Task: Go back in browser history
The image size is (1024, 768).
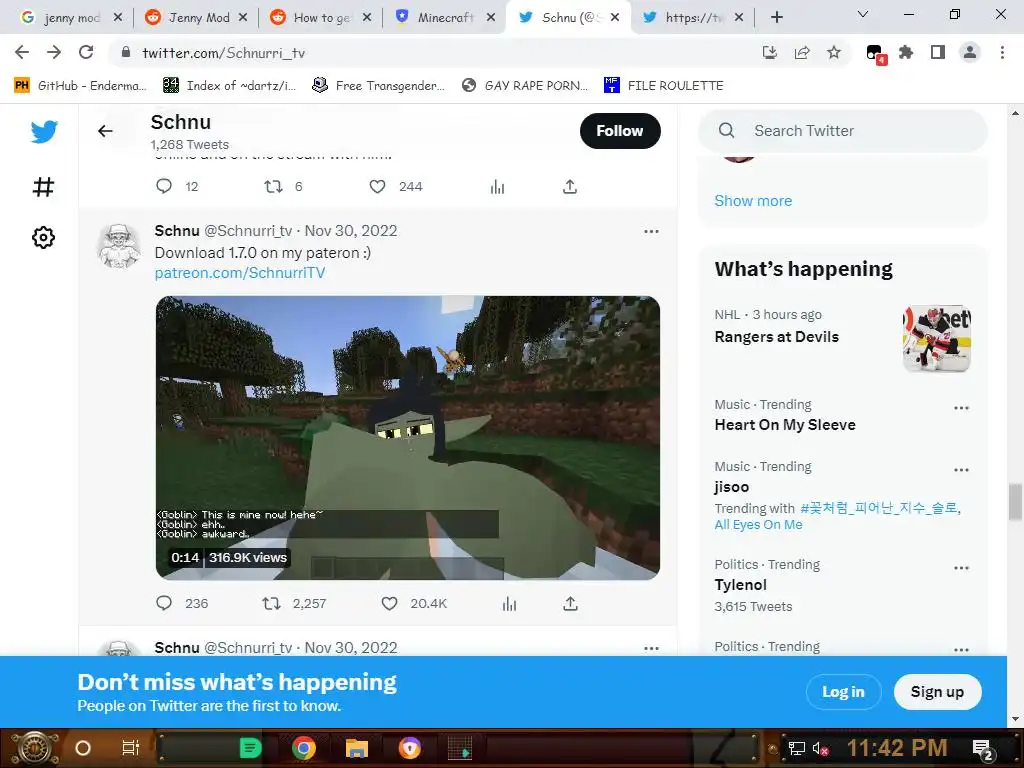Action: pos(22,52)
